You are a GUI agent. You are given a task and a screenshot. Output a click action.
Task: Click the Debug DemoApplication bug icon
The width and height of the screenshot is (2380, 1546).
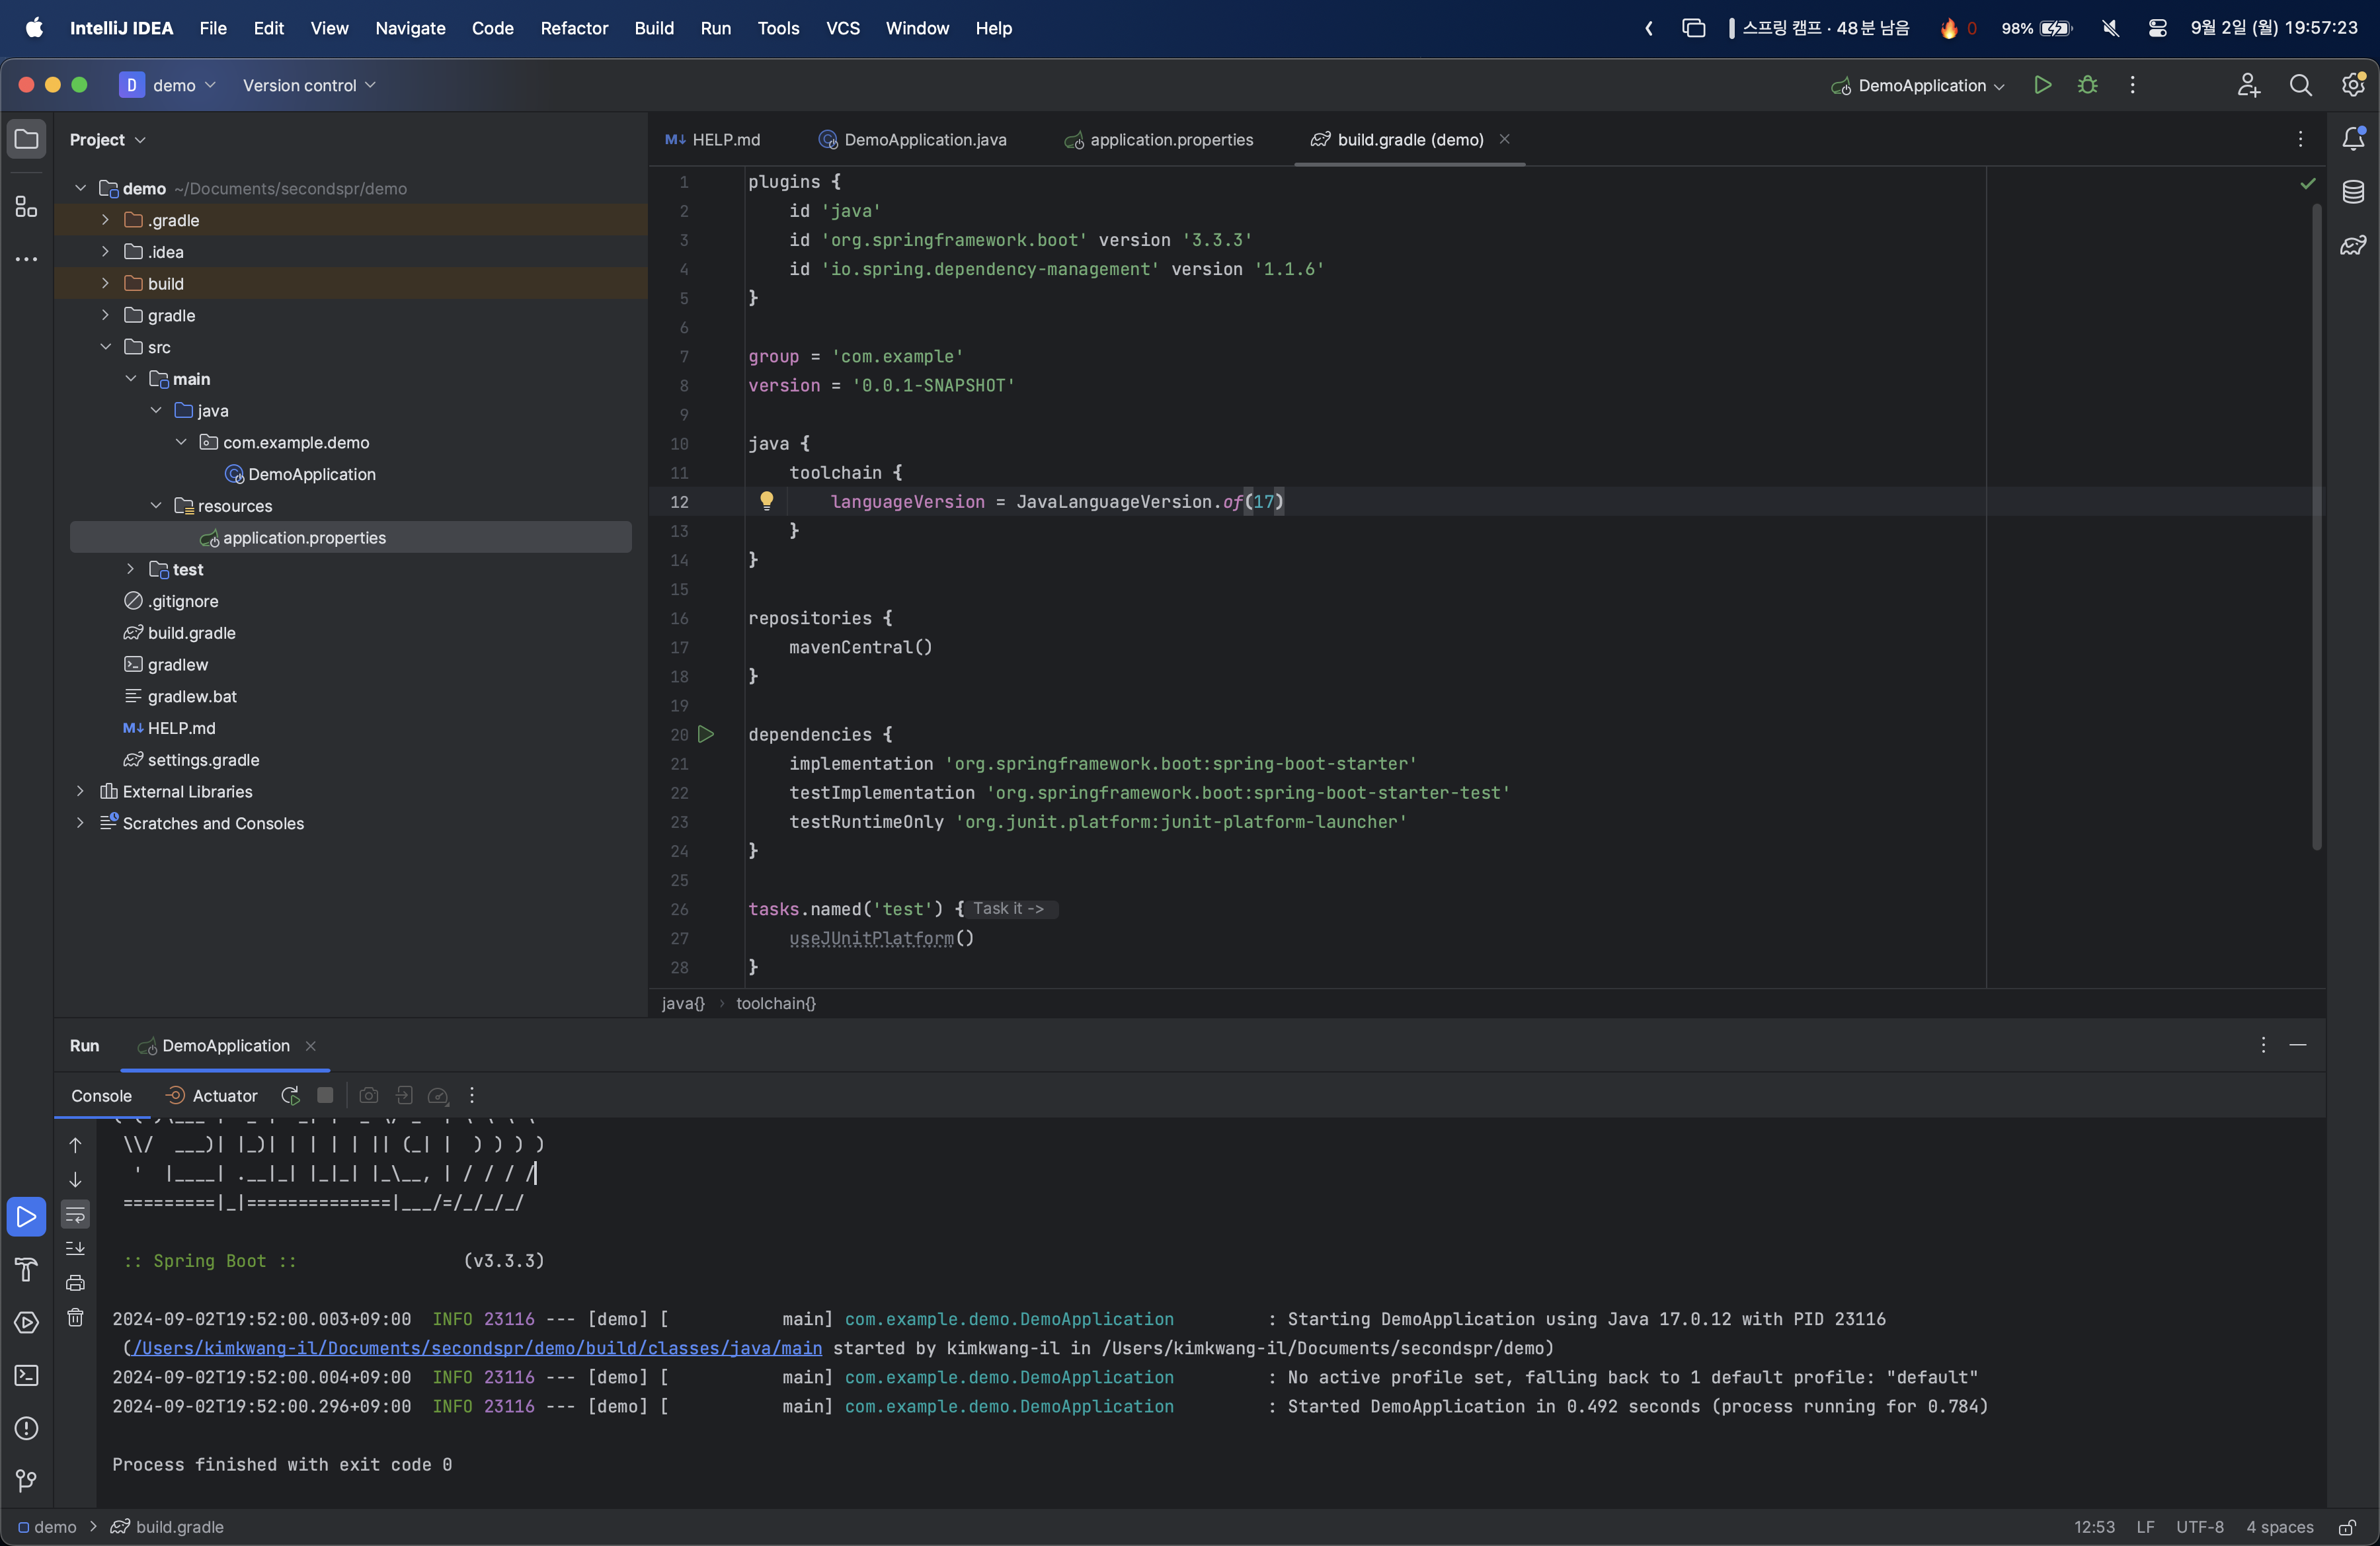[x=2087, y=85]
